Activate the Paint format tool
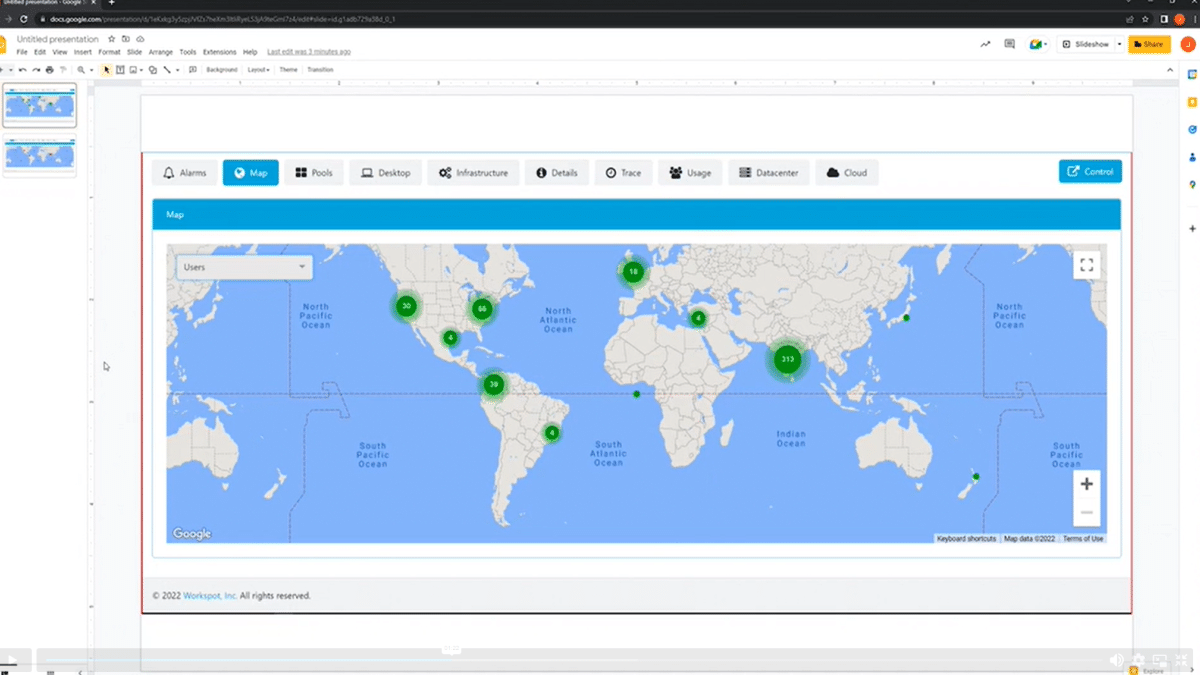 coord(62,69)
